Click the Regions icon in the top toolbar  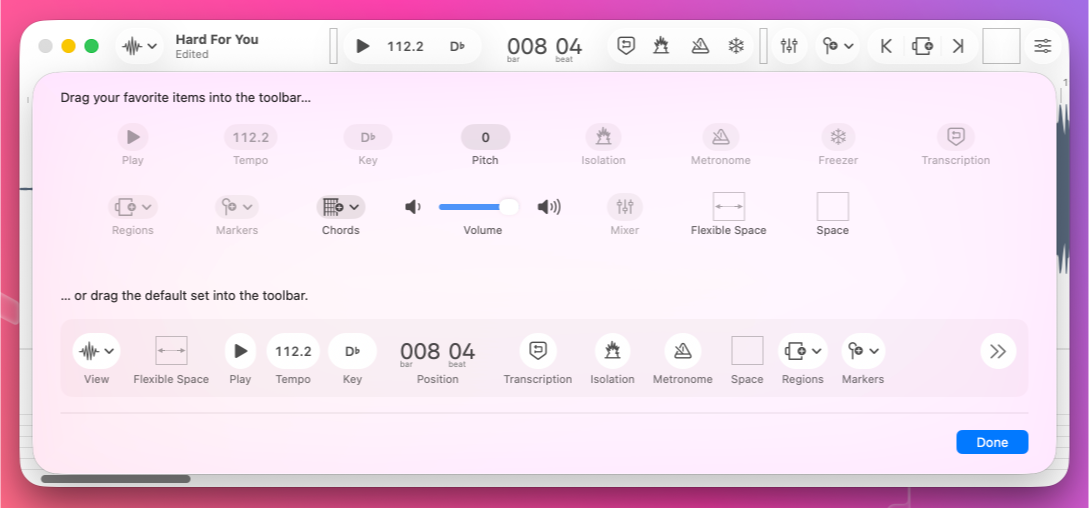click(922, 46)
